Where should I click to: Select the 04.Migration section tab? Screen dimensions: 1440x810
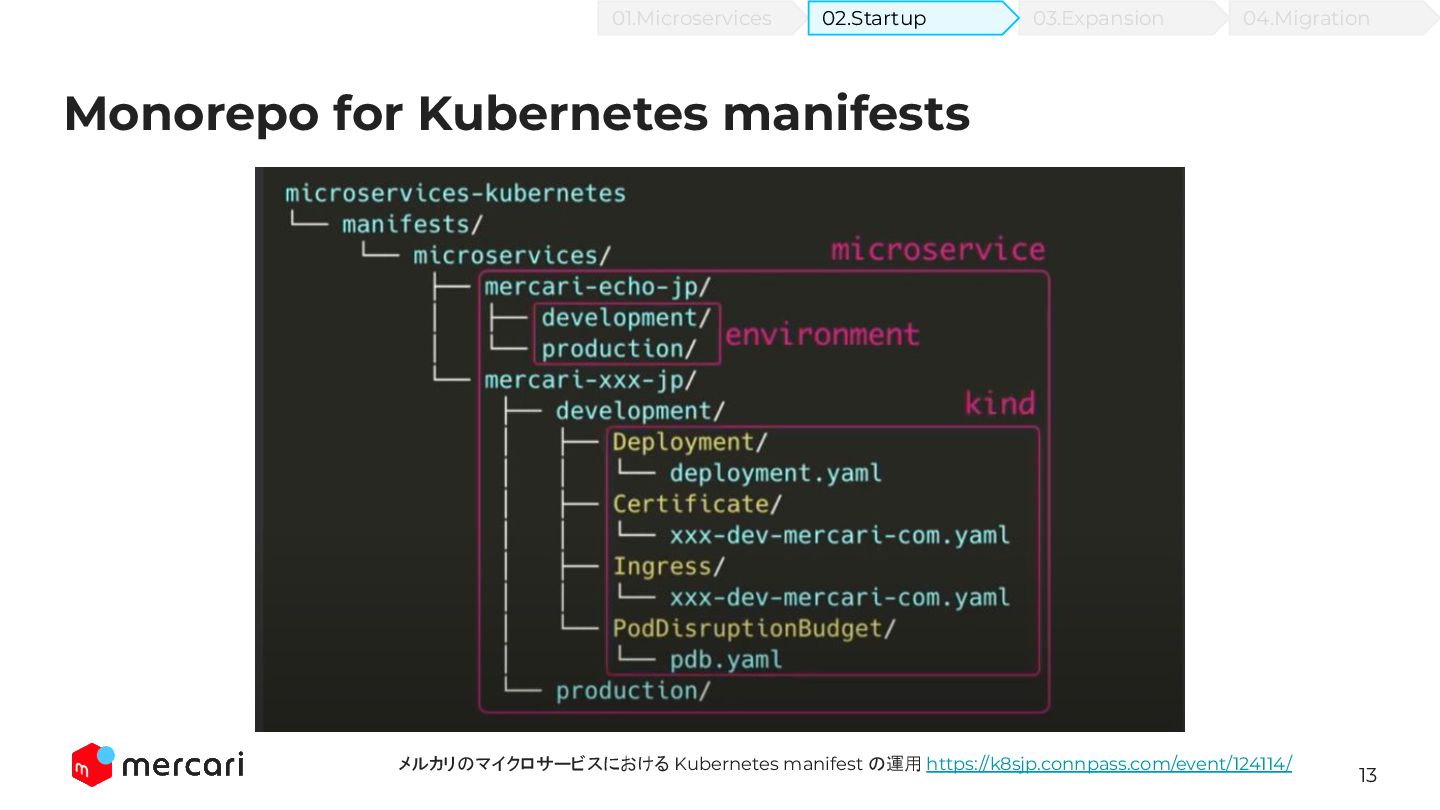click(1332, 18)
